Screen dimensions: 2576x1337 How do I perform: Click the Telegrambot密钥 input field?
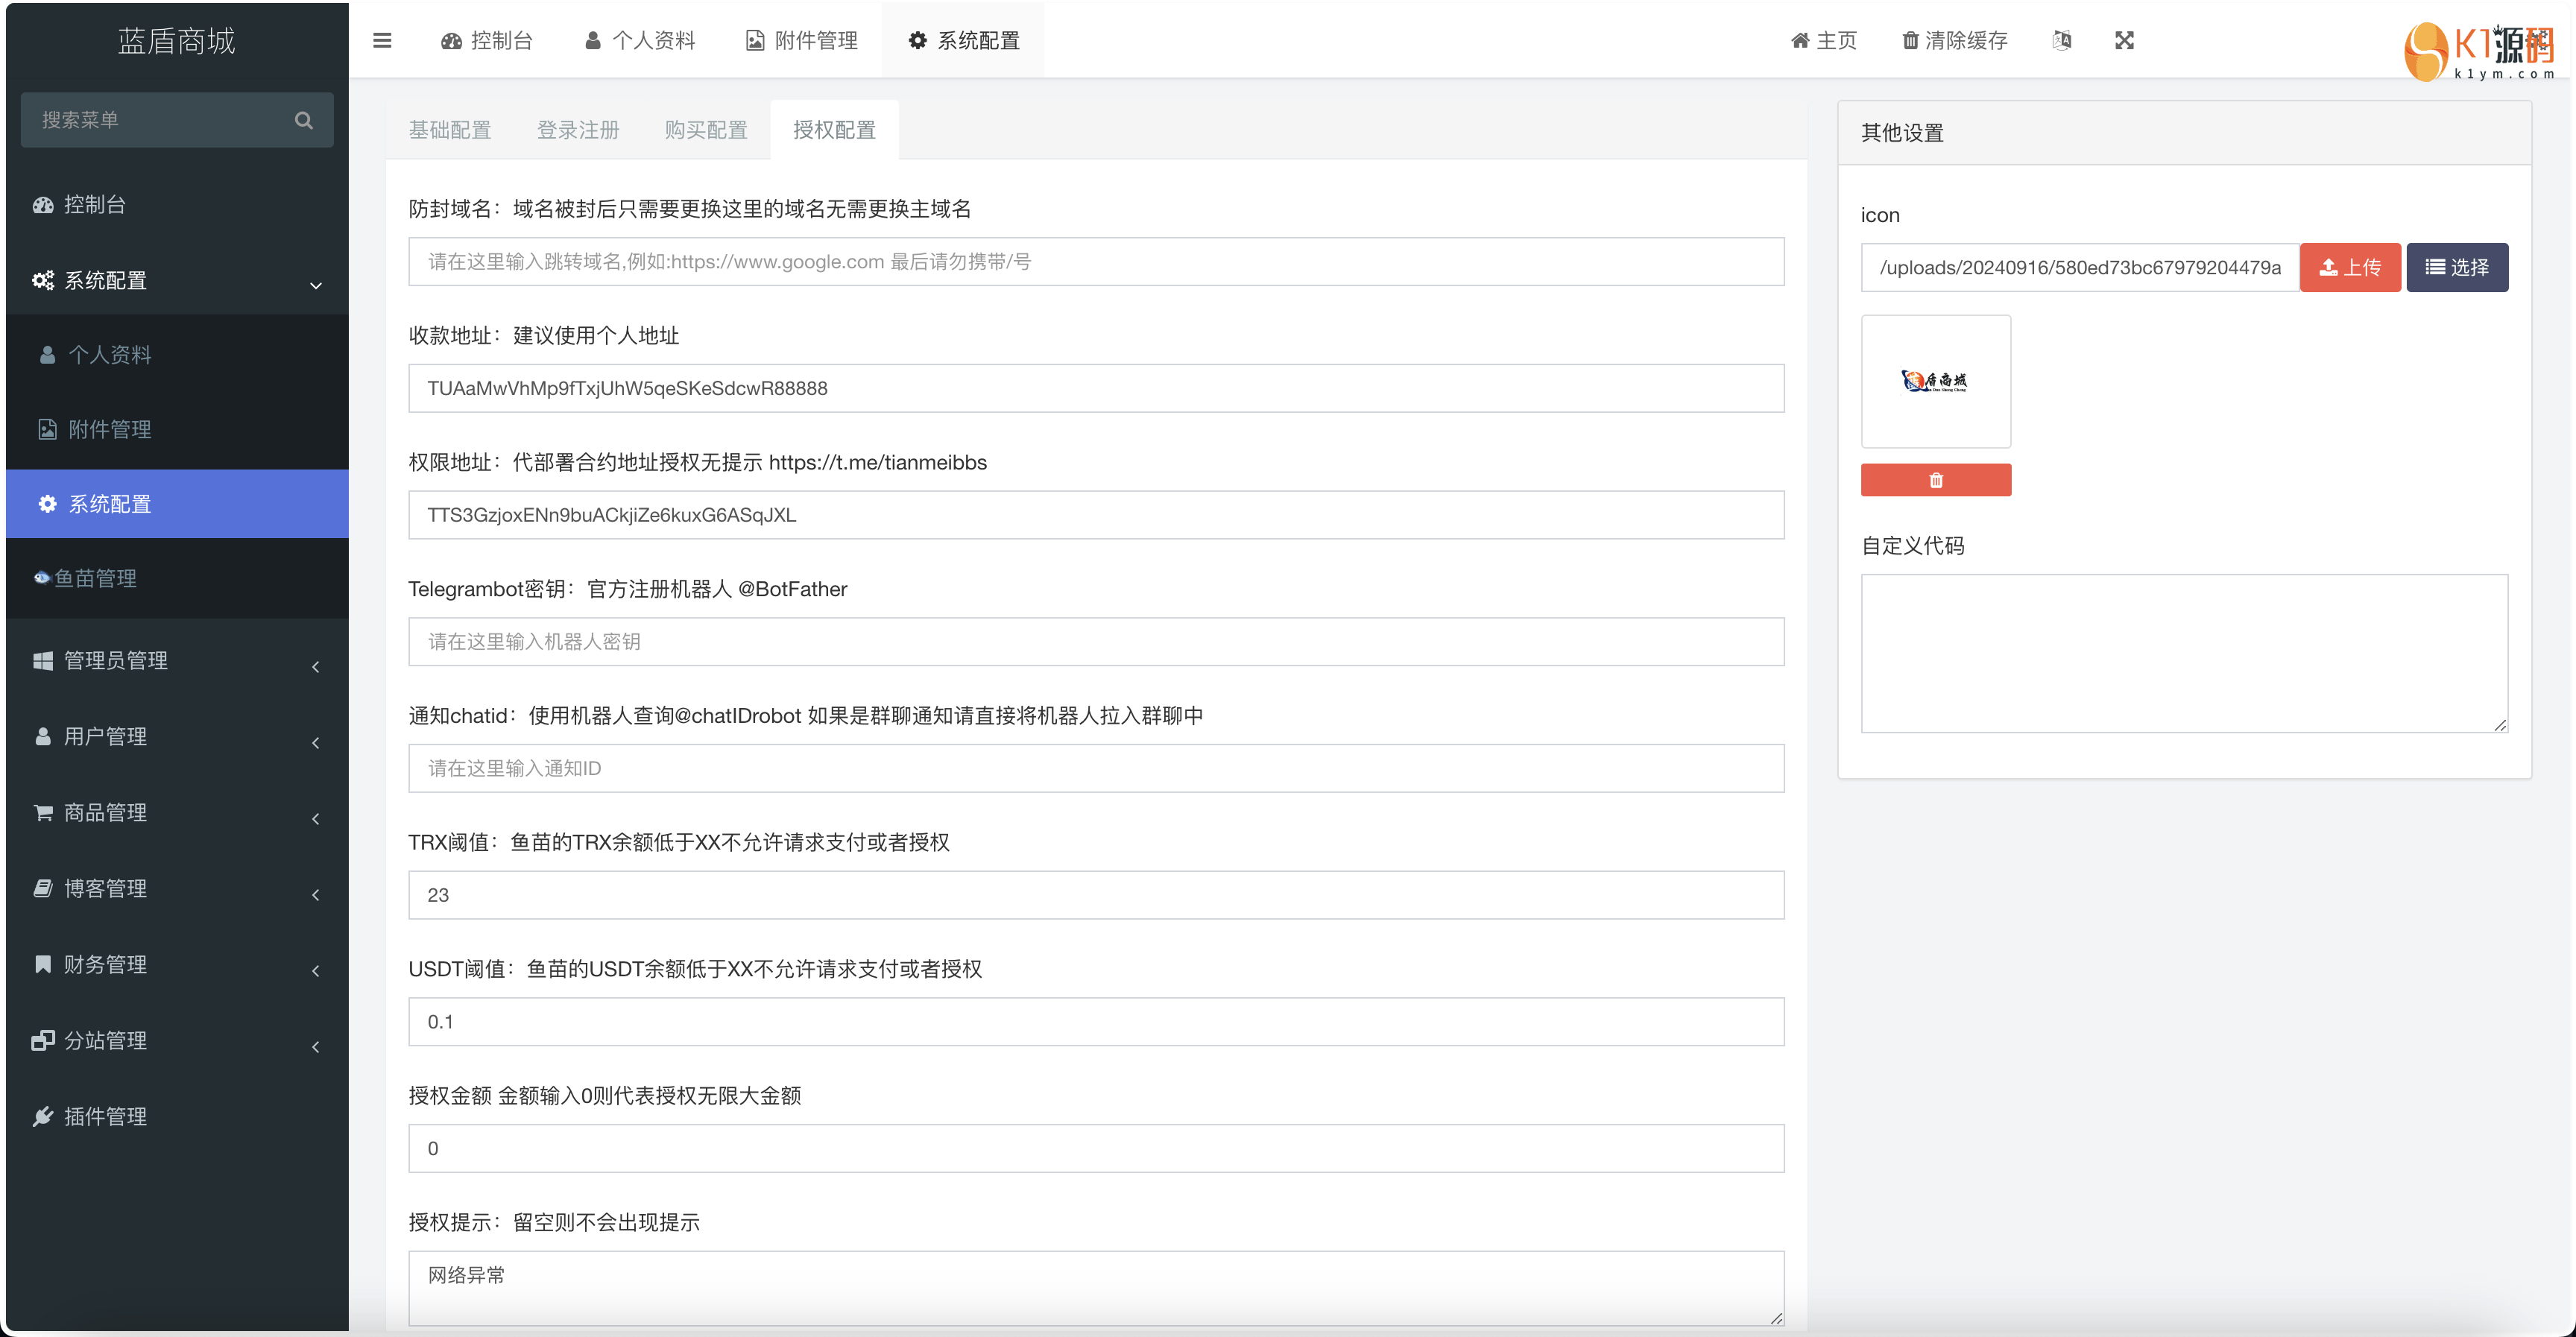(1095, 641)
